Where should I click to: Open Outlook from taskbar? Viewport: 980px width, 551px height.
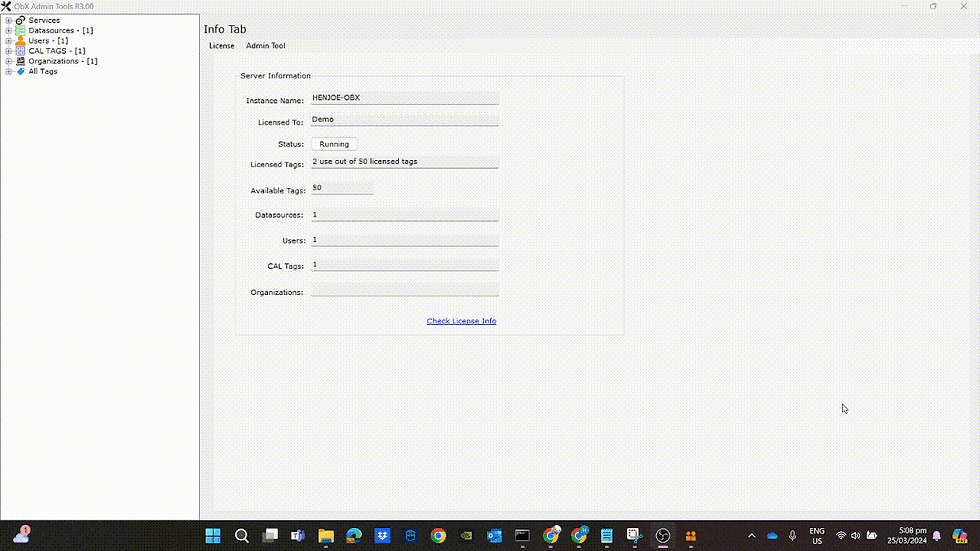pyautogui.click(x=494, y=535)
